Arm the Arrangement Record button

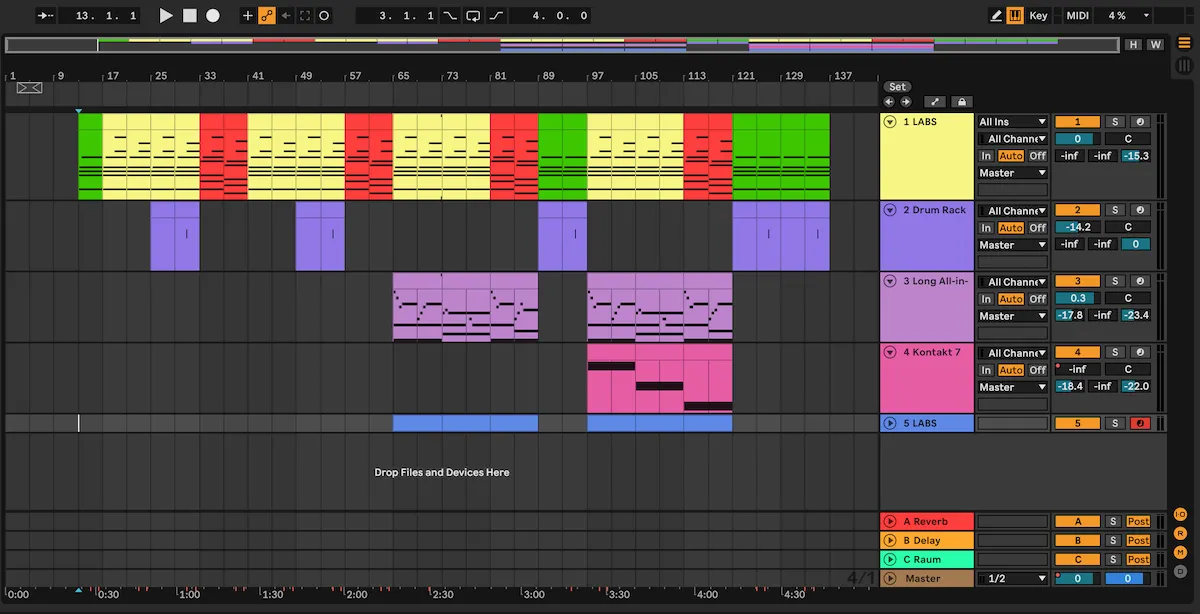(x=213, y=16)
